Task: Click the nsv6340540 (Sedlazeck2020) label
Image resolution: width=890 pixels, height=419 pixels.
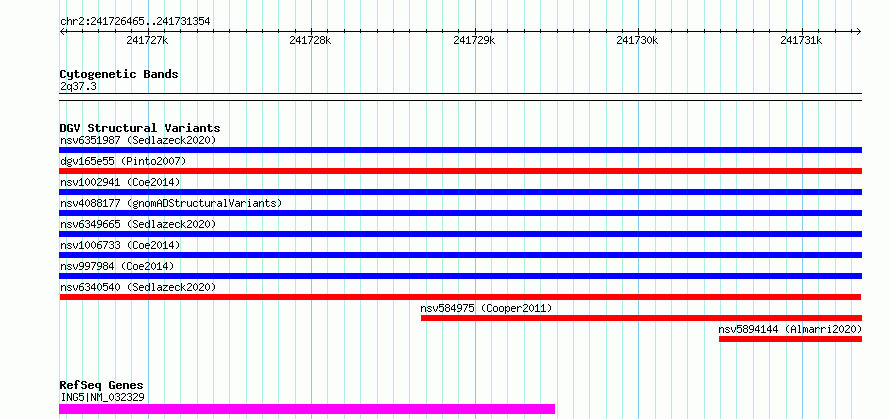Action: coord(138,287)
